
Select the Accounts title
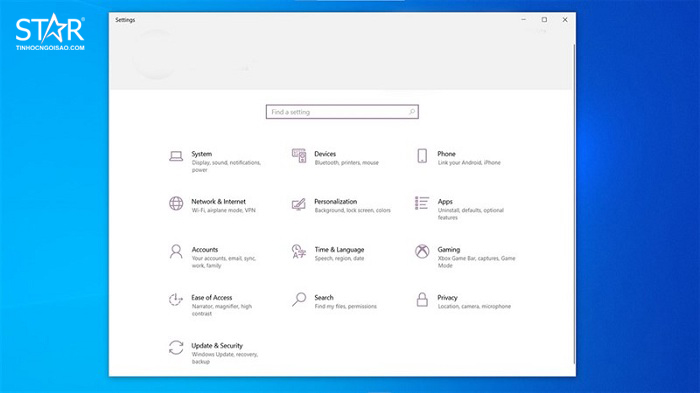(x=205, y=250)
